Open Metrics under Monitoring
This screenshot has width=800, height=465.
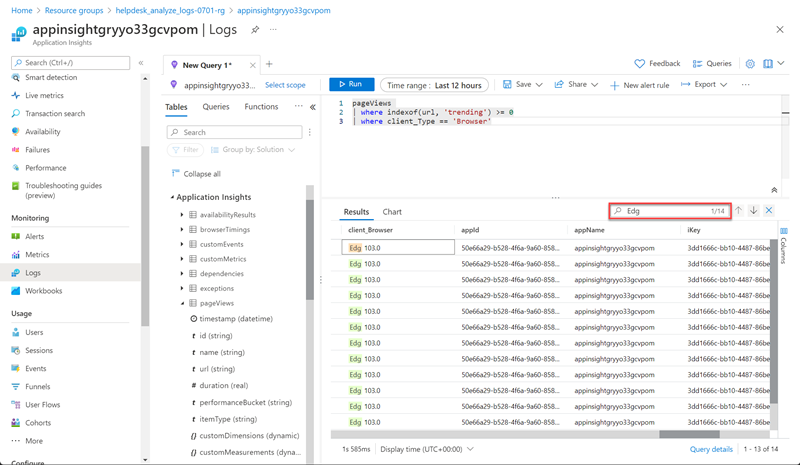click(x=37, y=254)
